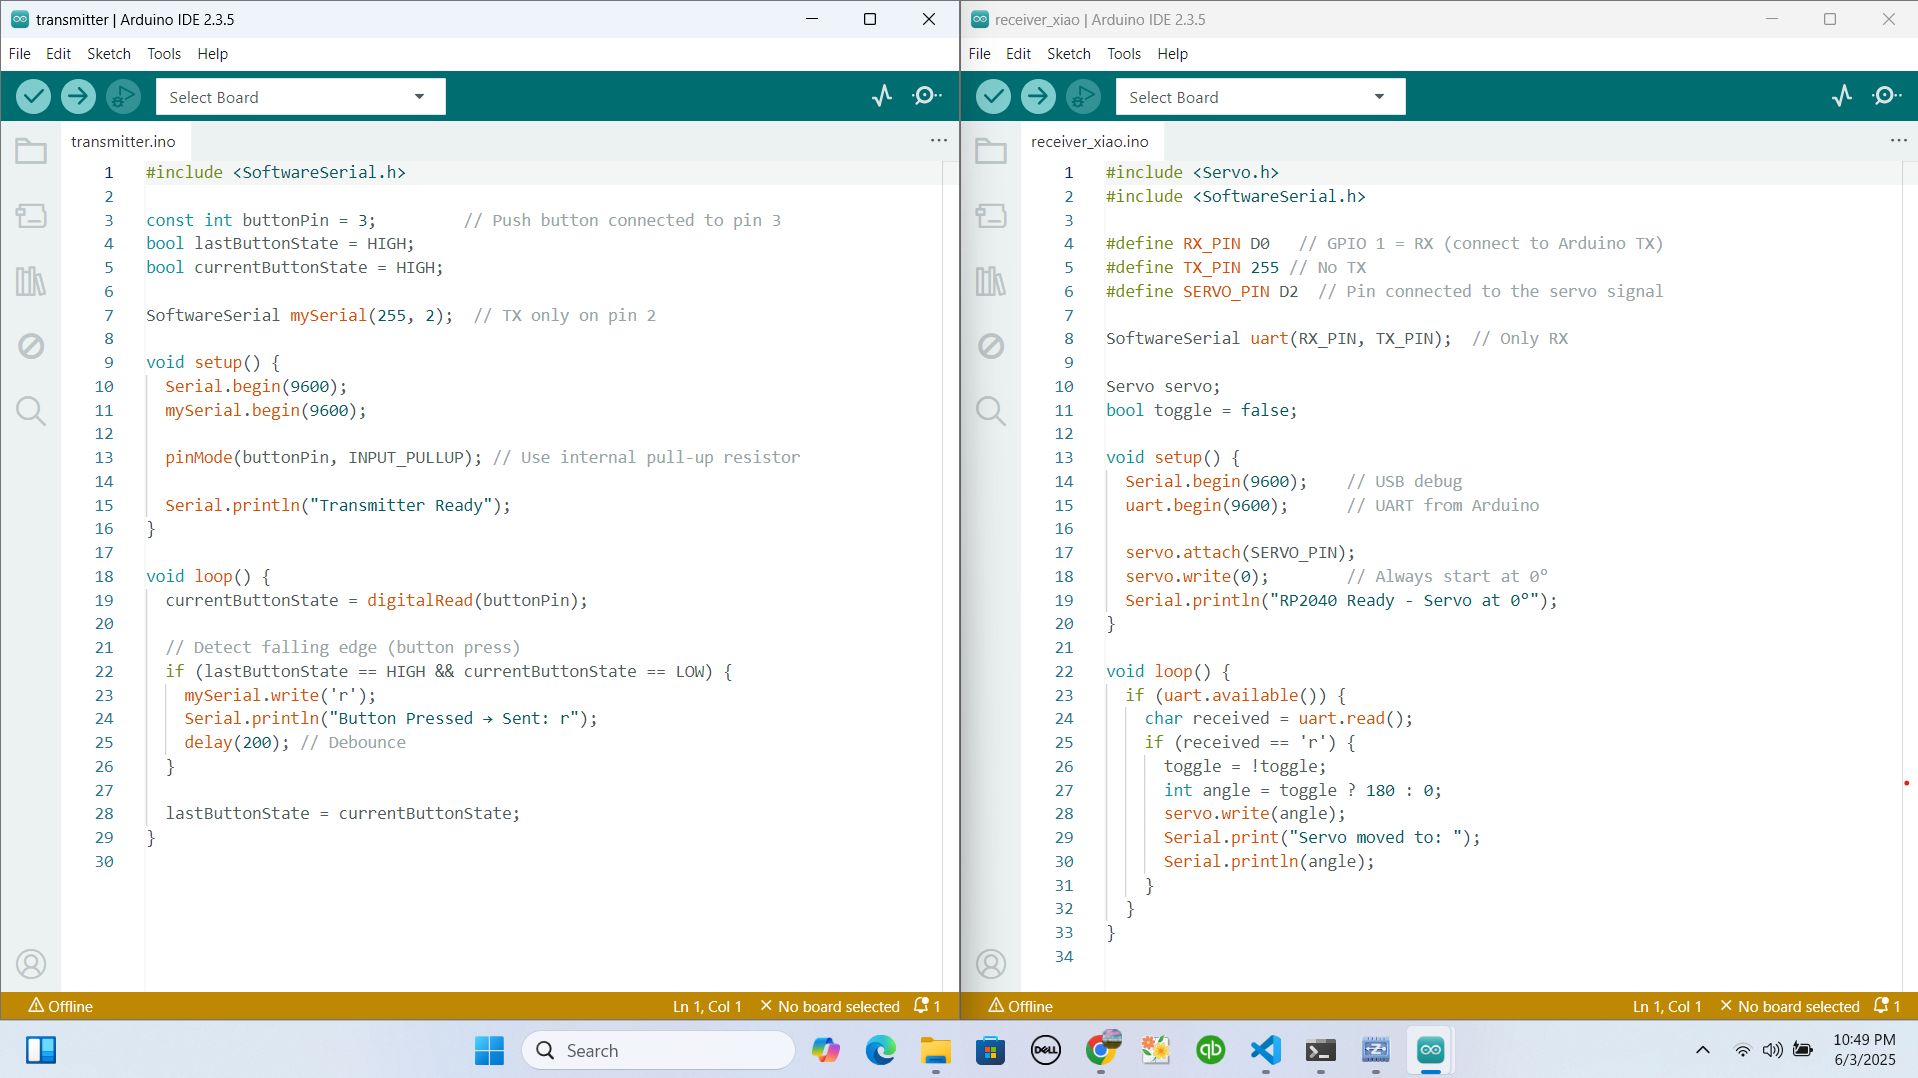This screenshot has height=1078, width=1918.
Task: Open tab overflow menu in transmitter editor
Action: point(938,141)
